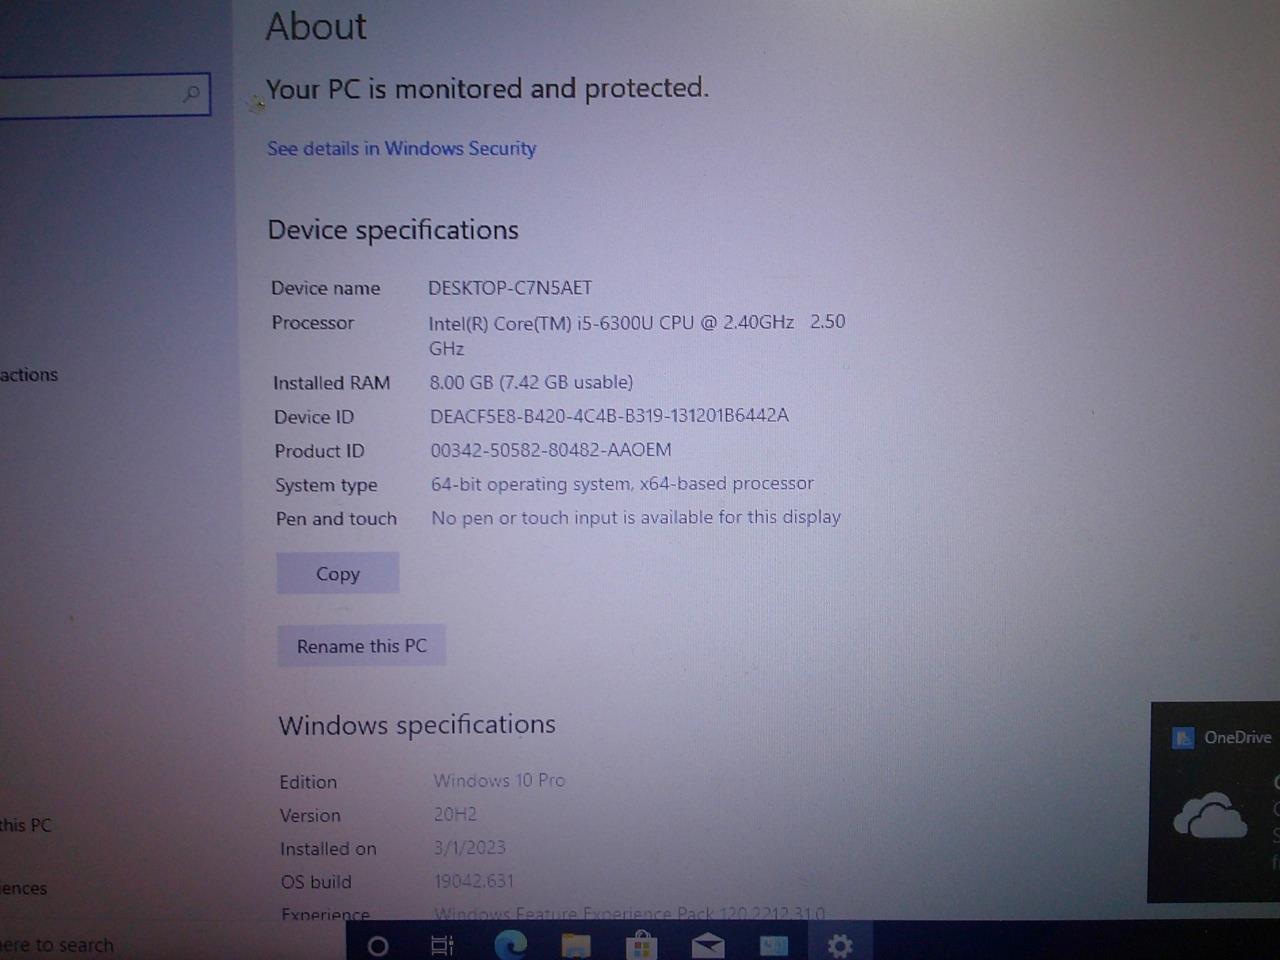Select the 8.00 GB installed RAM value

pos(531,382)
